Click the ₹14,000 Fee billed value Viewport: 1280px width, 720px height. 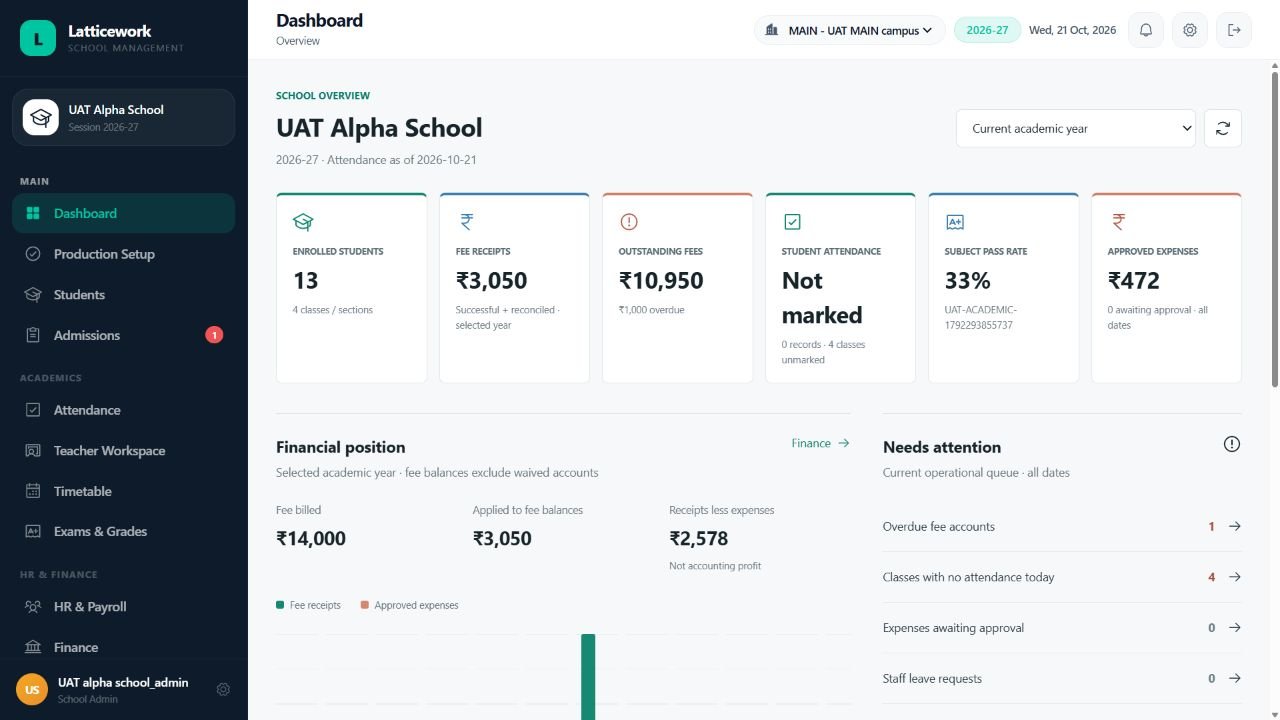click(x=311, y=538)
